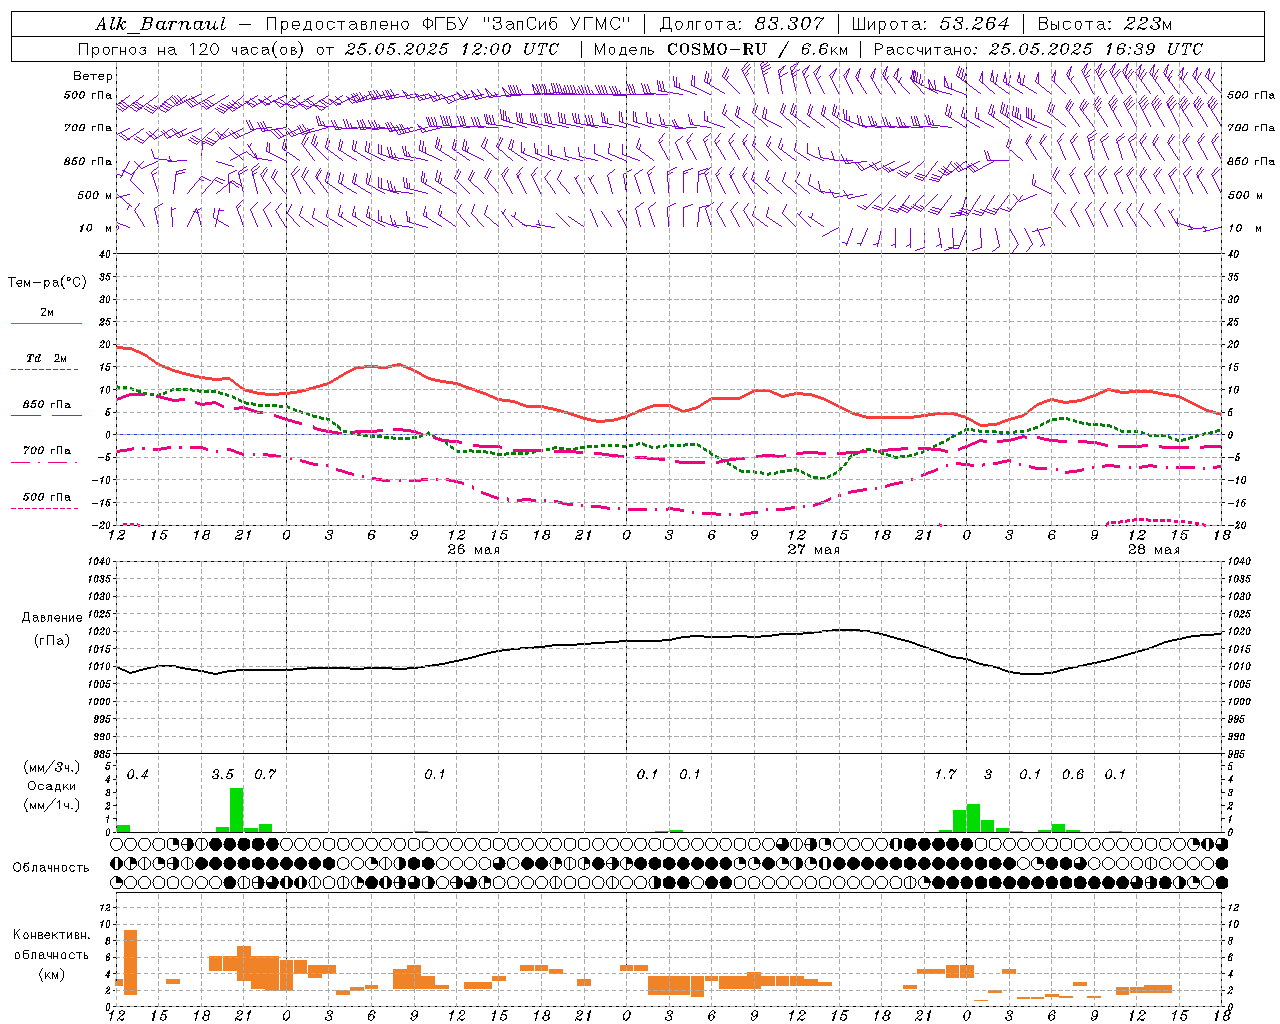This screenshot has height=1024, width=1280.
Task: Click the Облачность cloud cover label
Action: 51,868
